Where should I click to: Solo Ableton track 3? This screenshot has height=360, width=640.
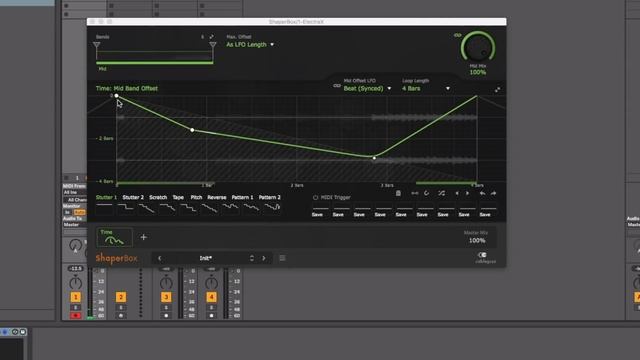[x=166, y=308]
